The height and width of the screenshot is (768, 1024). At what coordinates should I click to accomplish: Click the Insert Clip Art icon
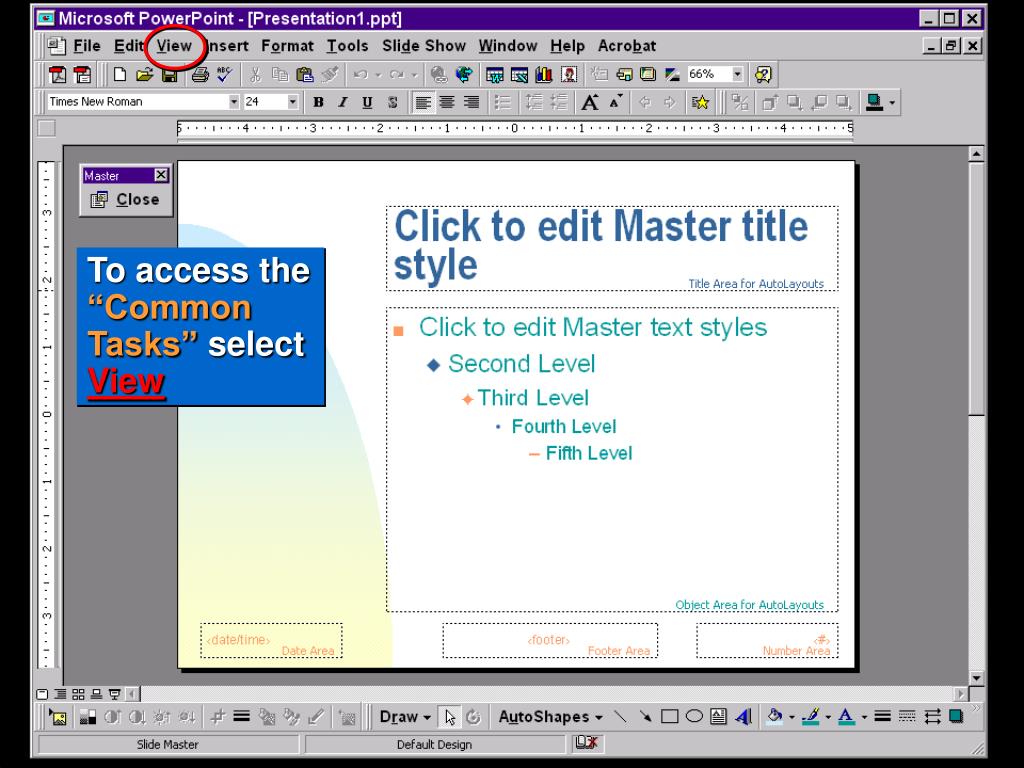(569, 74)
